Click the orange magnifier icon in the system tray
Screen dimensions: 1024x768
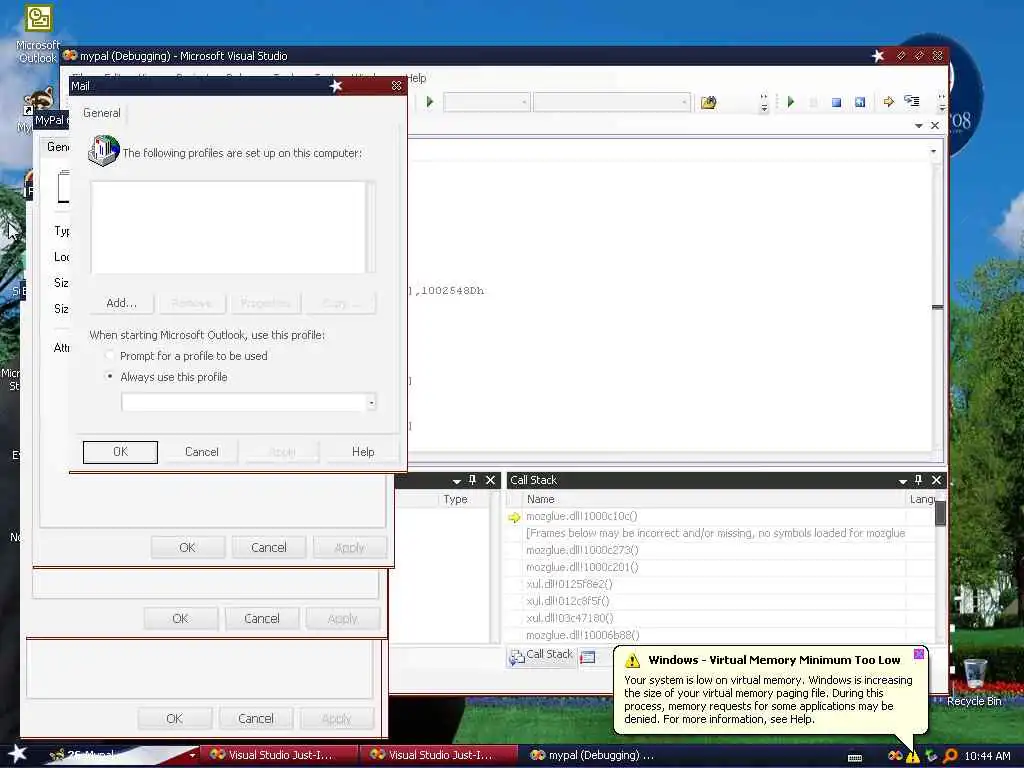(950, 756)
